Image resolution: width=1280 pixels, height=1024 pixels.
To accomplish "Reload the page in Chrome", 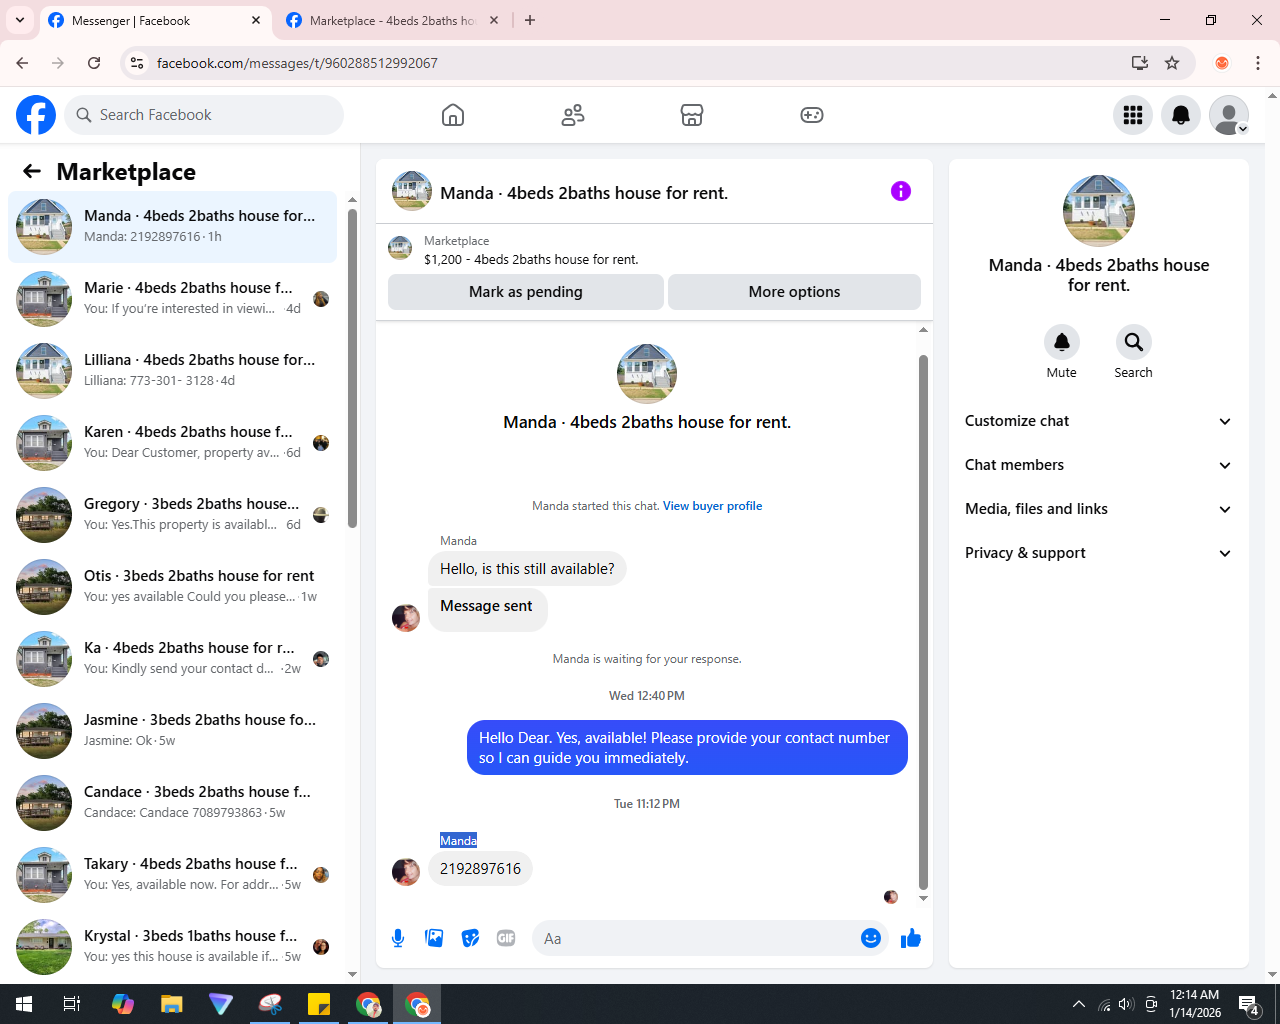I will (94, 63).
